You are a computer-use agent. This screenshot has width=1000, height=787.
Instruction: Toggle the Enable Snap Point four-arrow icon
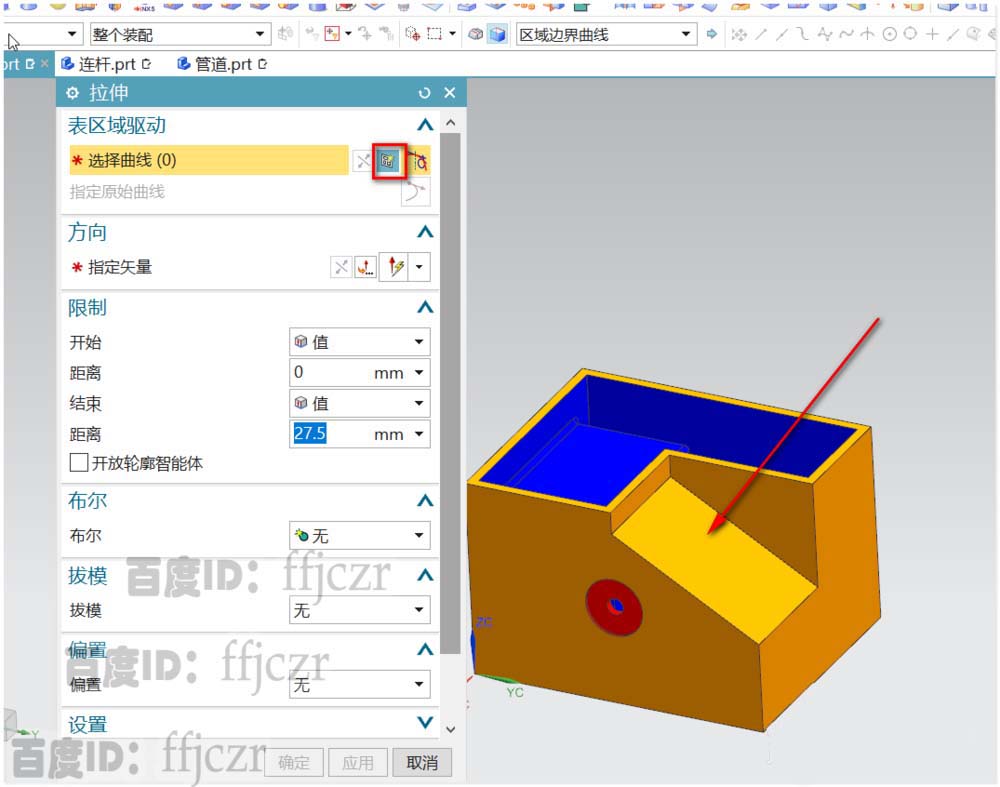(739, 34)
